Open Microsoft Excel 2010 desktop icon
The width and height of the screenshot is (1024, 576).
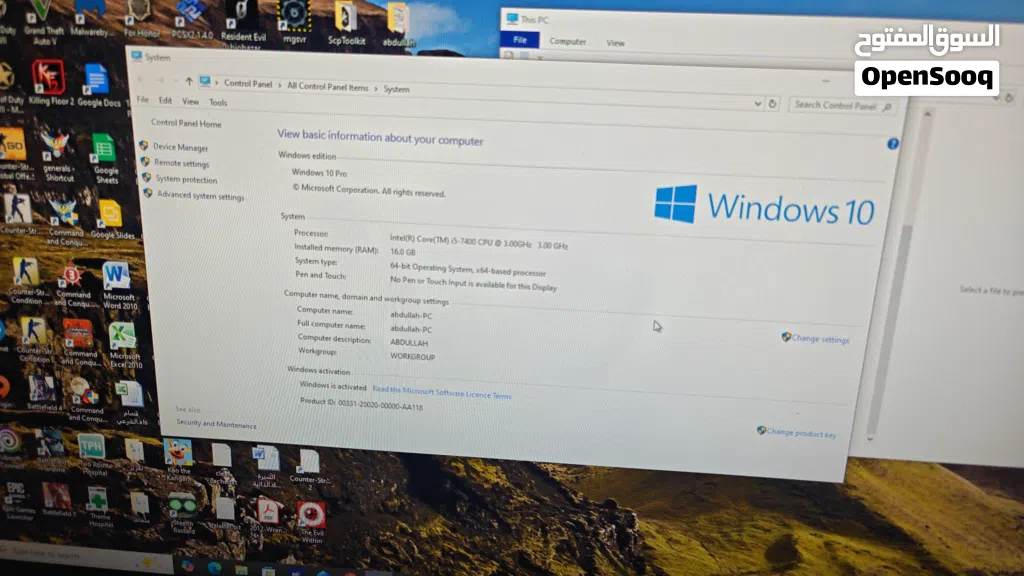pos(124,345)
